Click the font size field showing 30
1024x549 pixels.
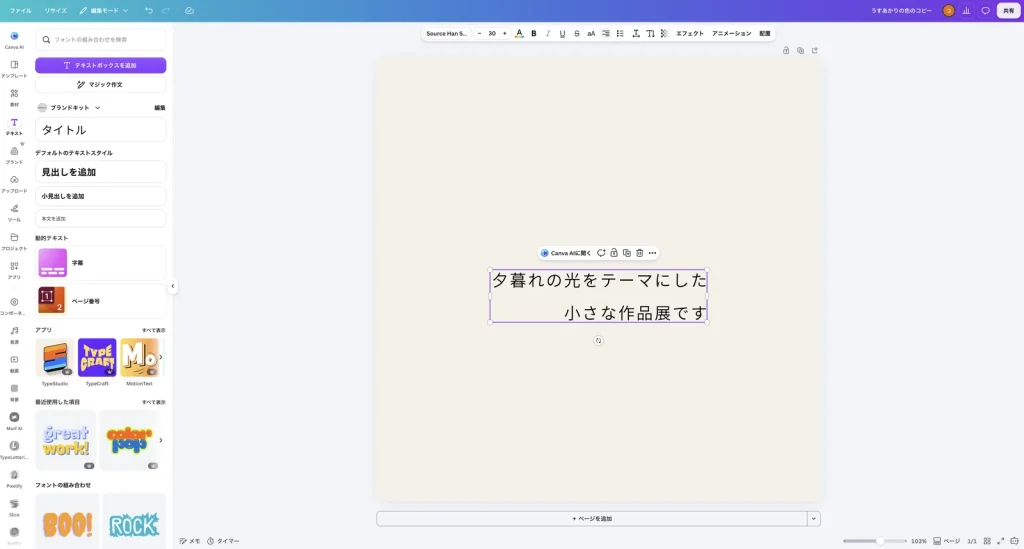[492, 33]
